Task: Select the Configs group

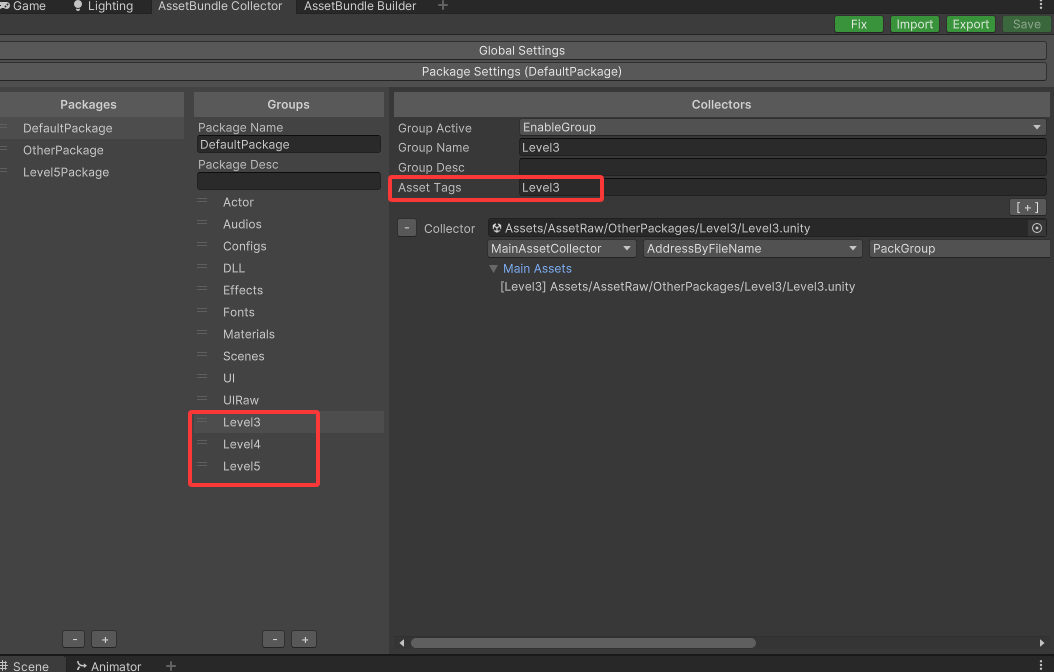Action: coord(289,246)
